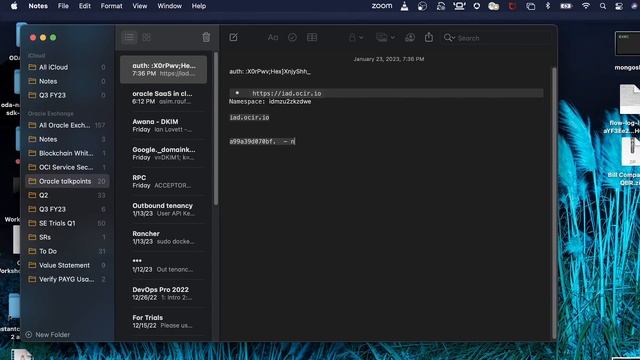Click the collaborate add-people icon
Viewport: 640px width, 360px height.
(410, 38)
